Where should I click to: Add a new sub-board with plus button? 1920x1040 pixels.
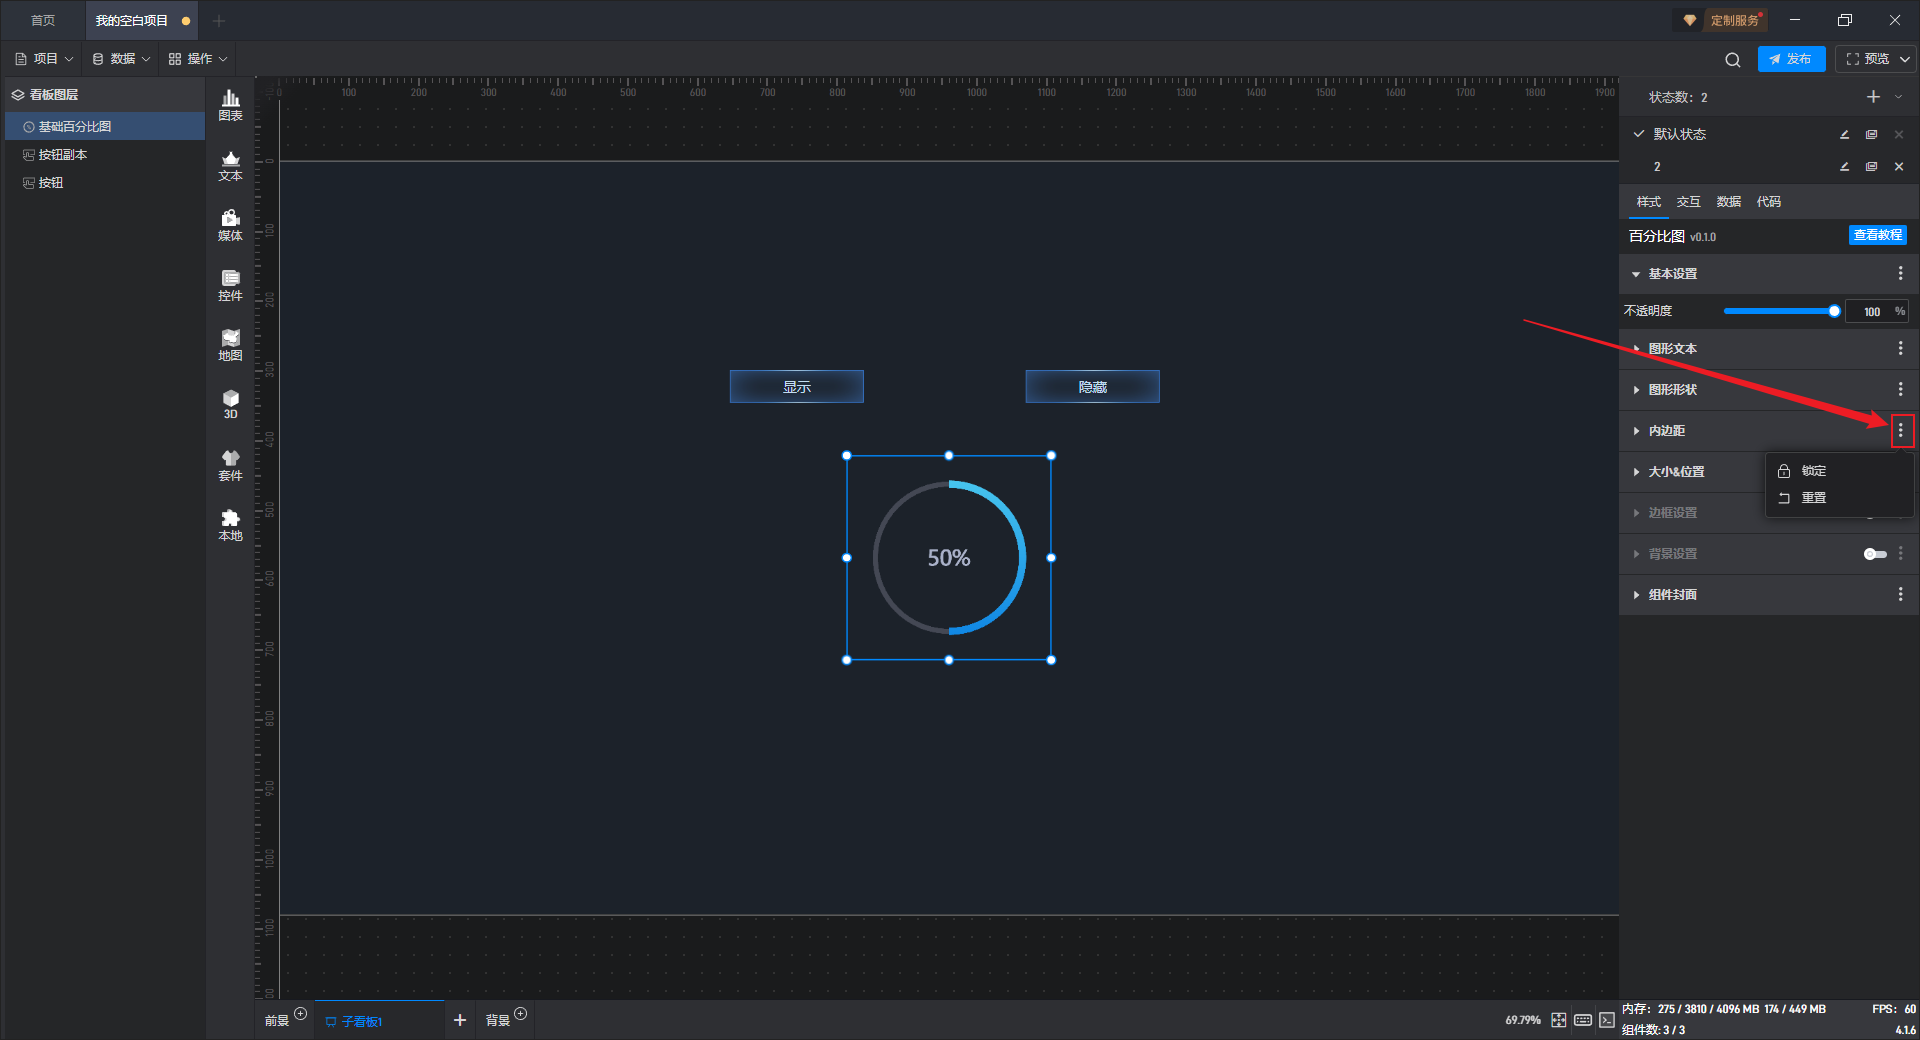(460, 1020)
